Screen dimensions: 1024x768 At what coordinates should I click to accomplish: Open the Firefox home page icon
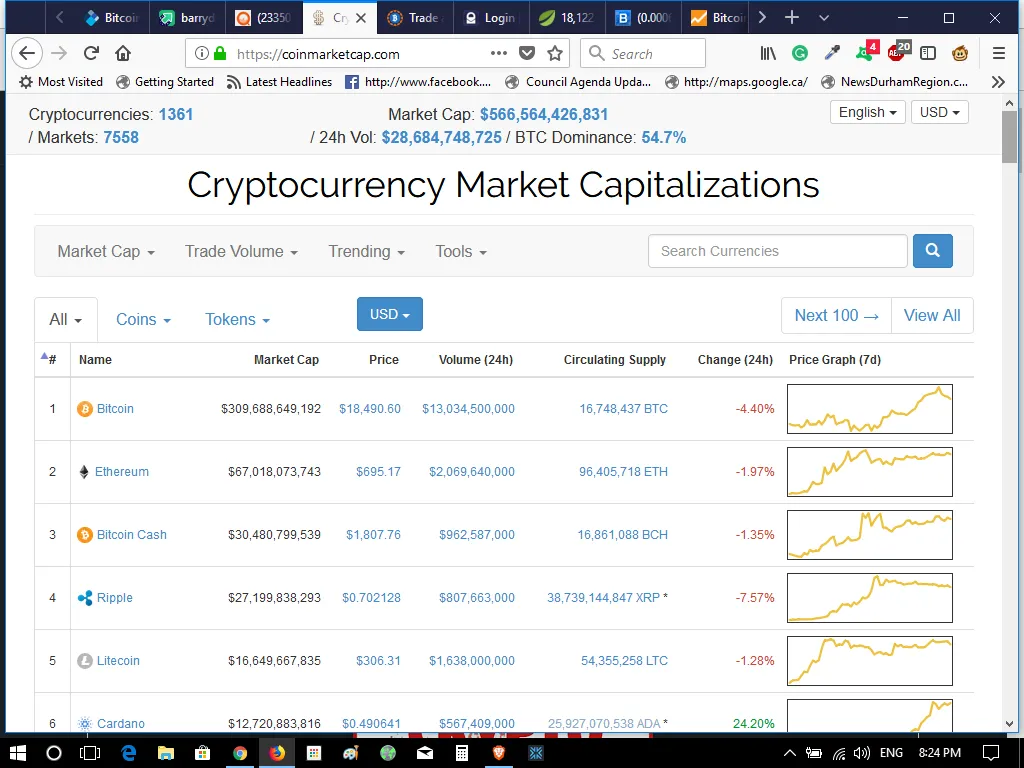[x=123, y=54]
